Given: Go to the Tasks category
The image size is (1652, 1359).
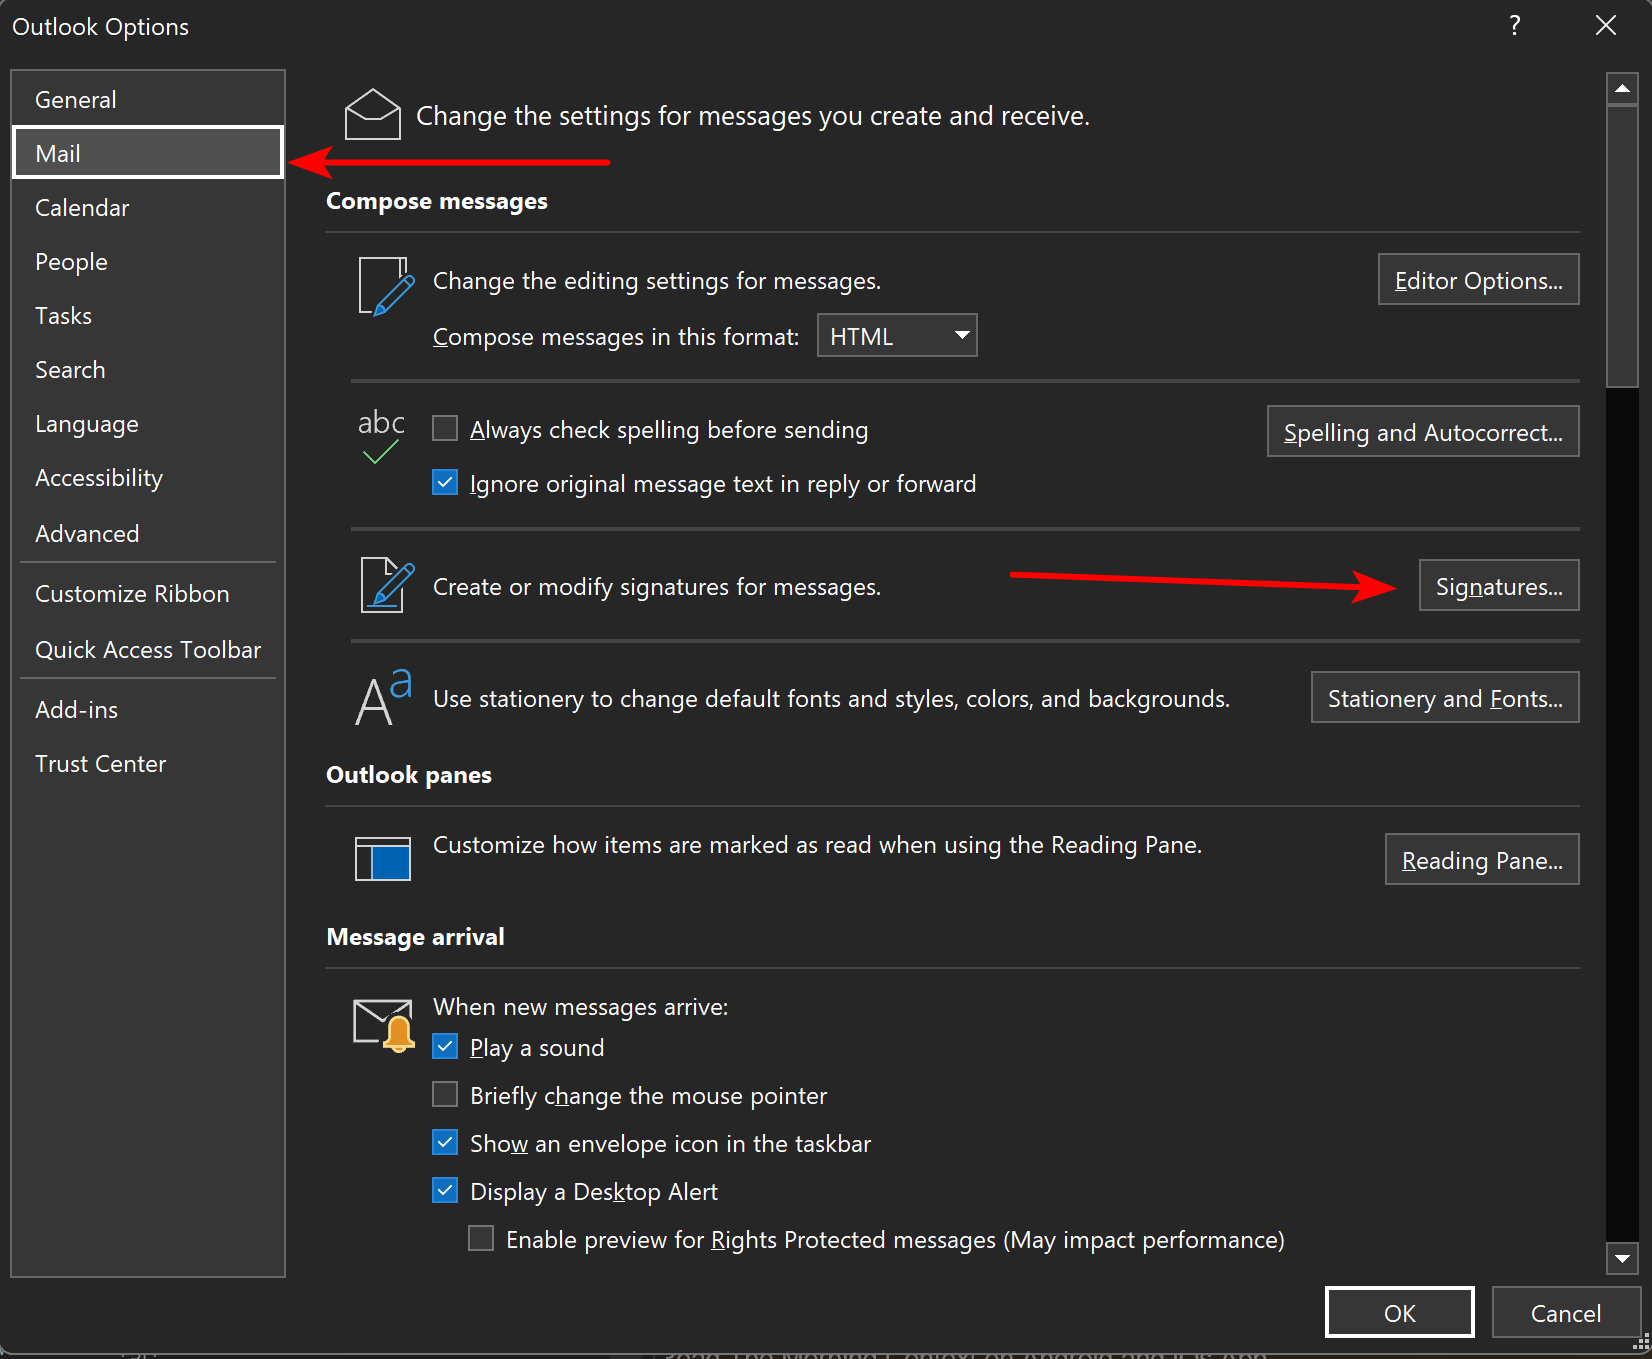Looking at the screenshot, I should 148,315.
